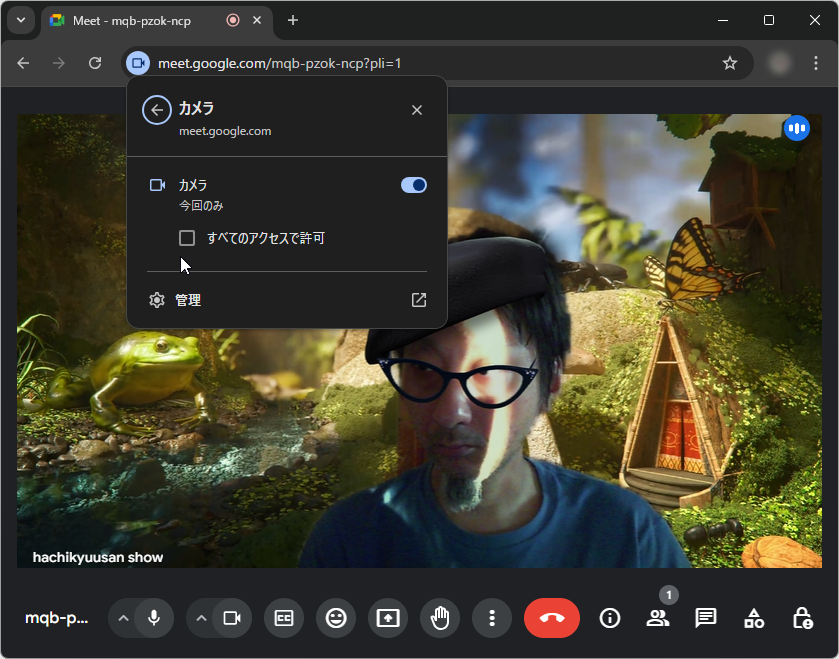Open the meeting details info panel
The image size is (839, 659).
pos(609,618)
